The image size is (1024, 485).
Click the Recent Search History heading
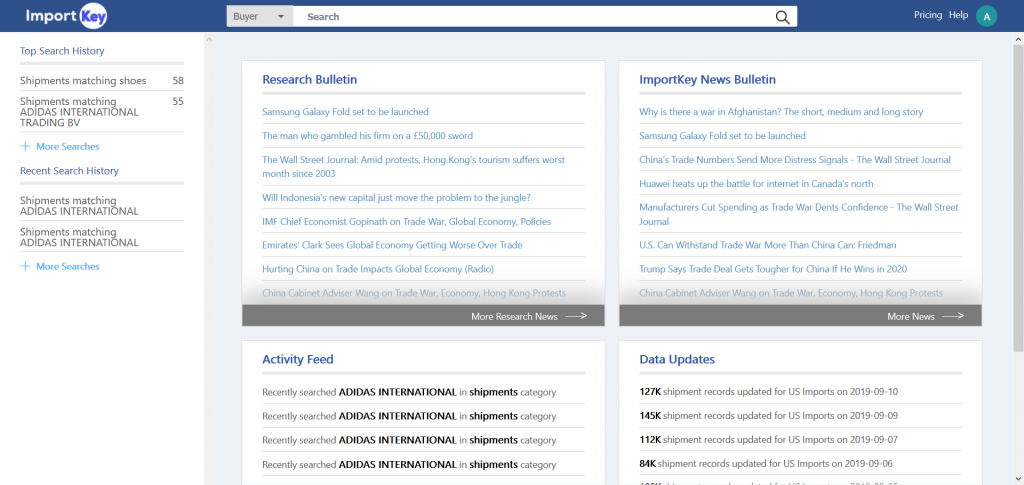coord(69,171)
